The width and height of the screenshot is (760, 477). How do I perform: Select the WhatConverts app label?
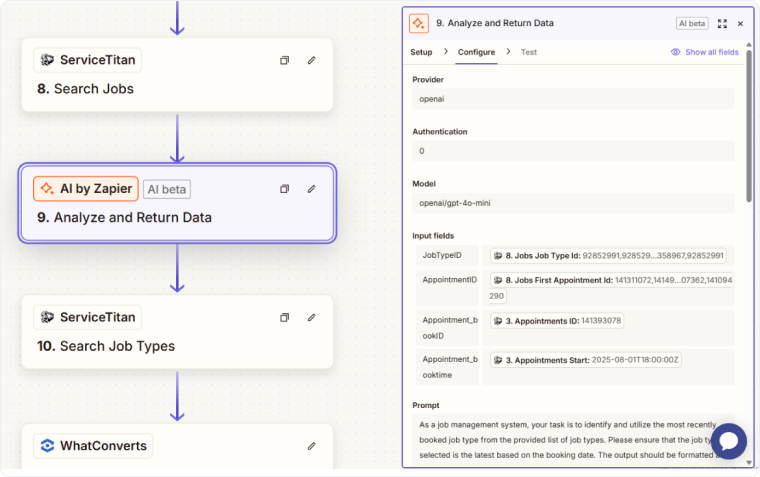[x=93, y=445]
